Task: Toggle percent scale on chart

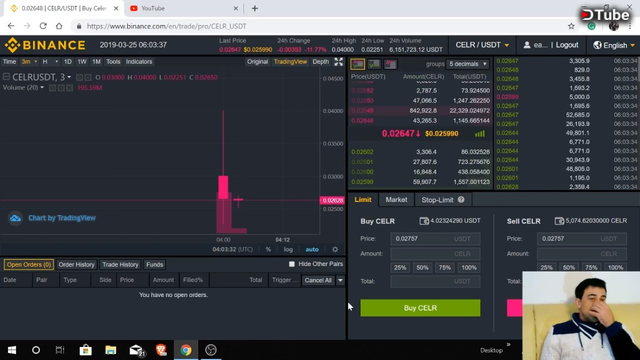Action: pyautogui.click(x=268, y=249)
